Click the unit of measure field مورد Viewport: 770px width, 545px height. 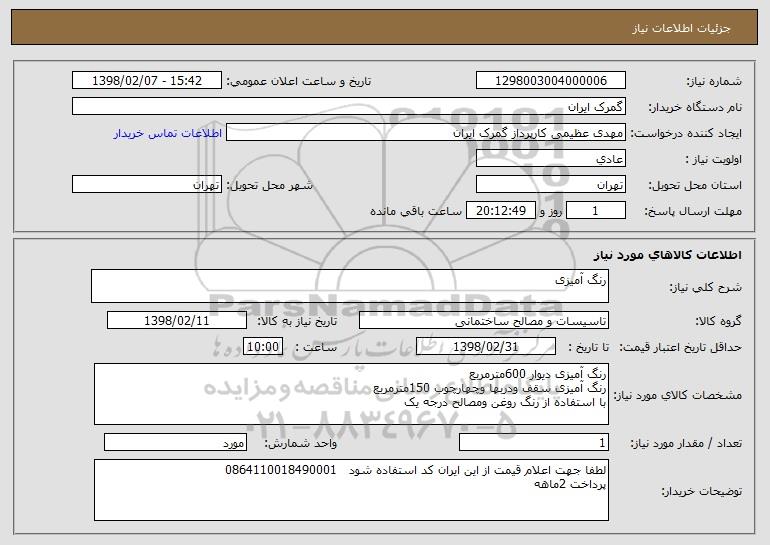click(175, 442)
